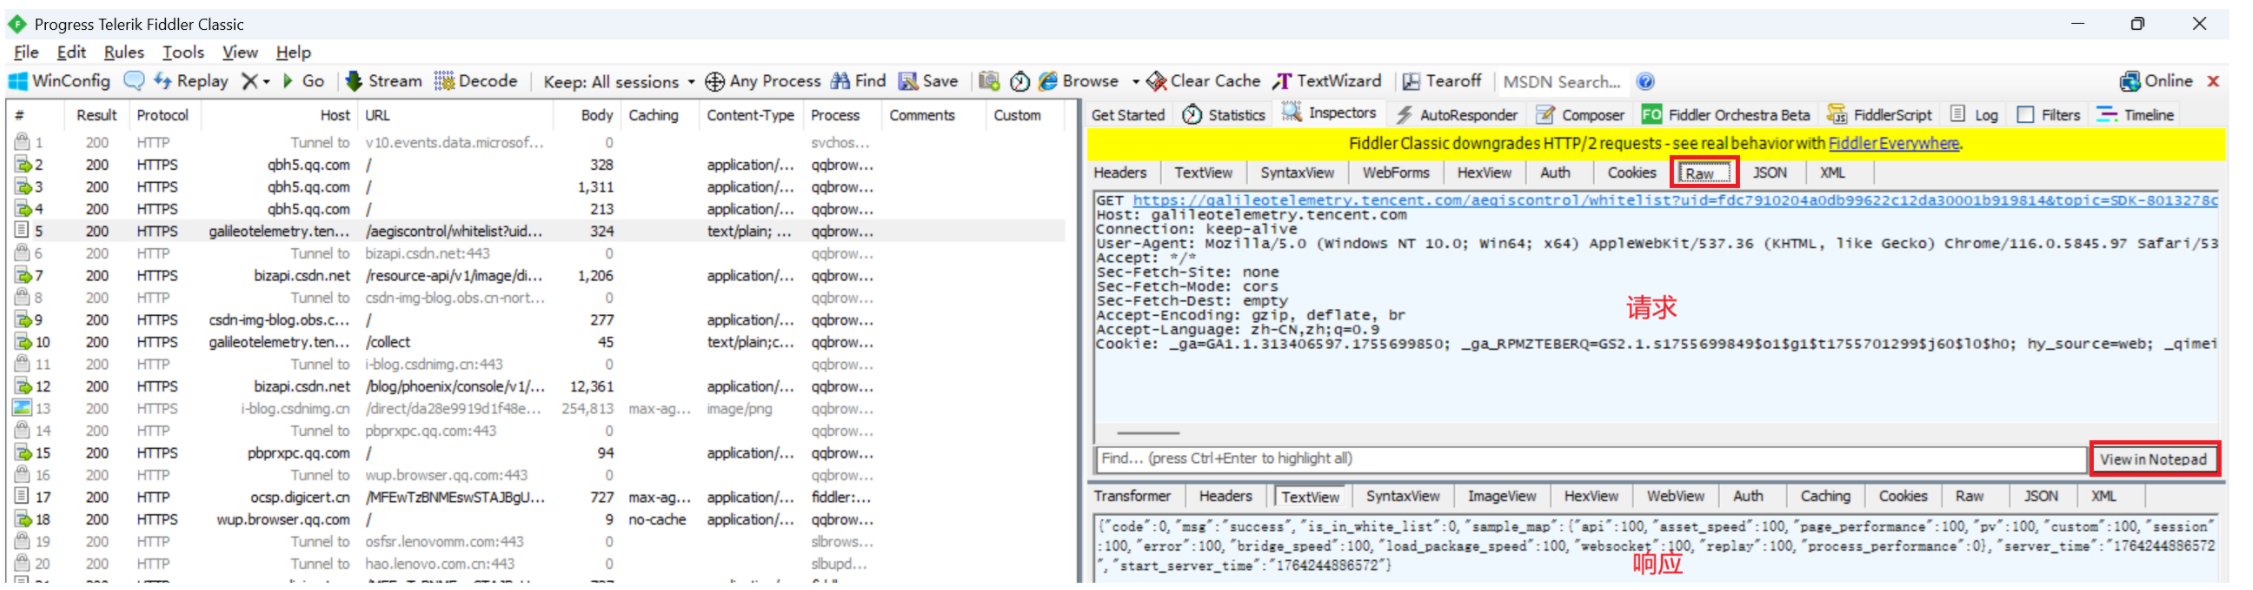Open Find sessions binoculars
This screenshot has height=590, width=2253.
coord(859,81)
